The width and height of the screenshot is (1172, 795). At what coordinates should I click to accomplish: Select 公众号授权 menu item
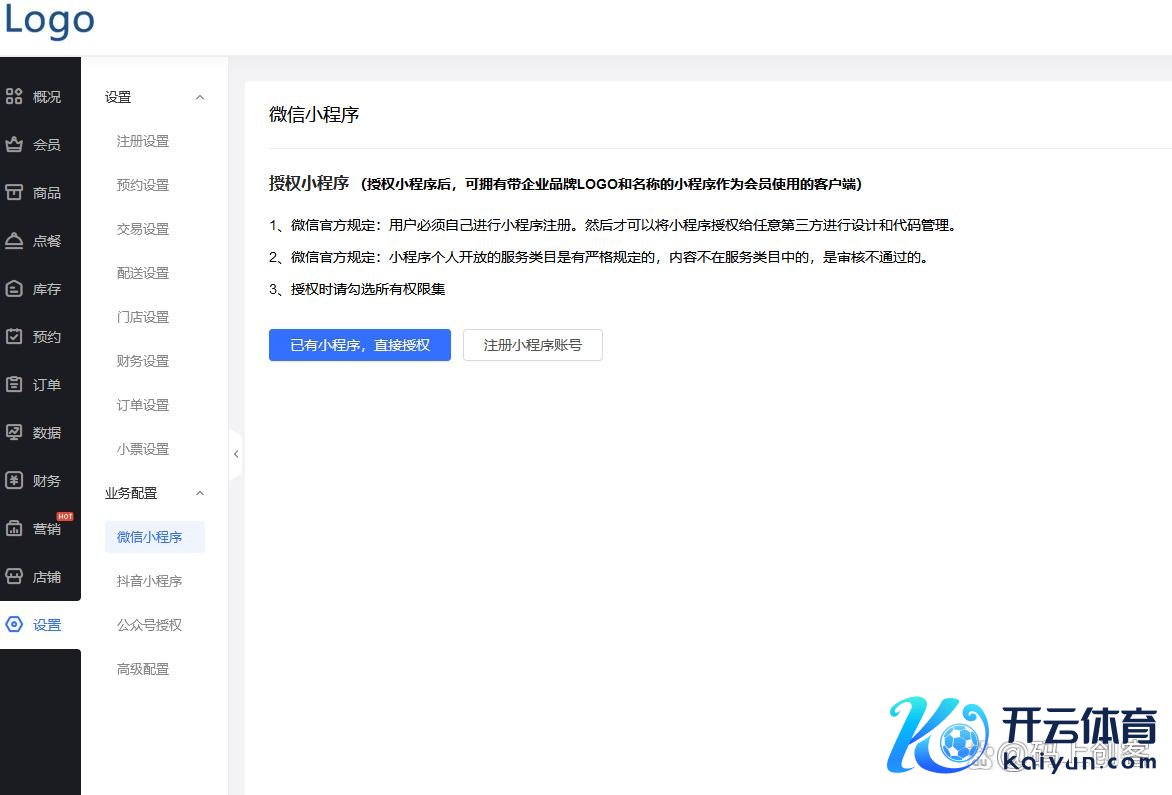tap(149, 625)
